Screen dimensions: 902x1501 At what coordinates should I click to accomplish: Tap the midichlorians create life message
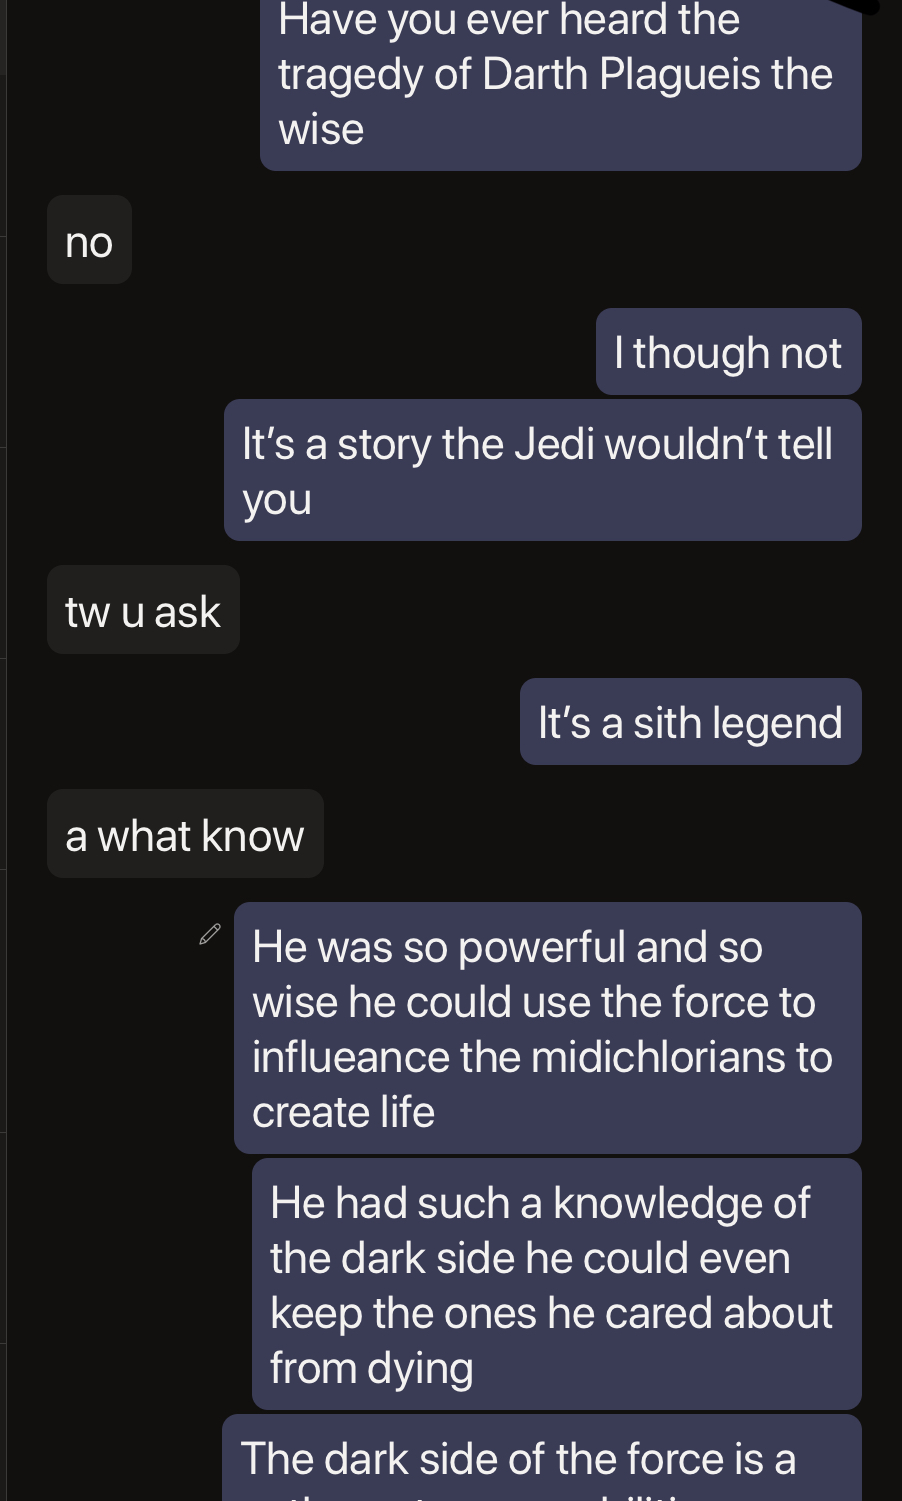(548, 1028)
